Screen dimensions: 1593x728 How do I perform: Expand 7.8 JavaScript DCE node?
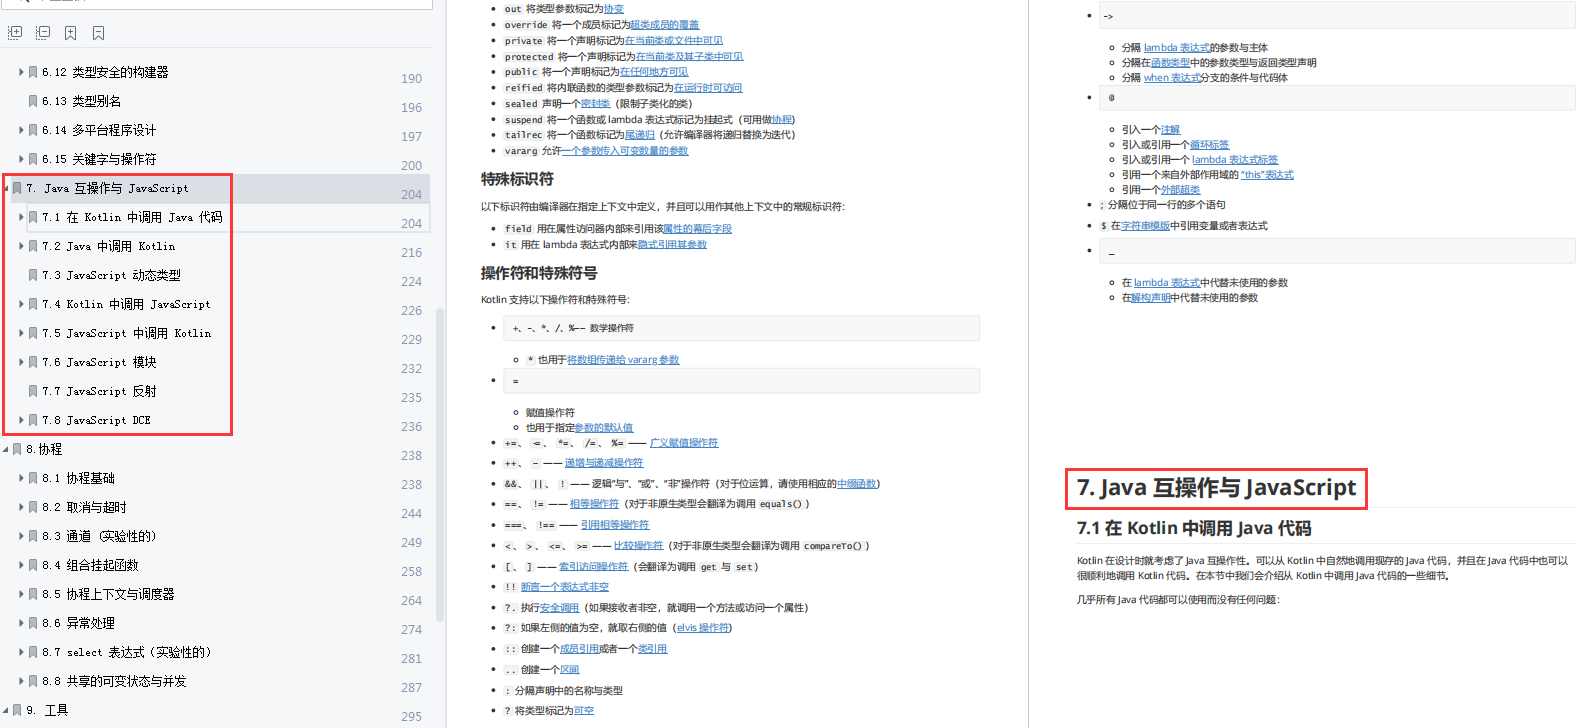tap(21, 420)
